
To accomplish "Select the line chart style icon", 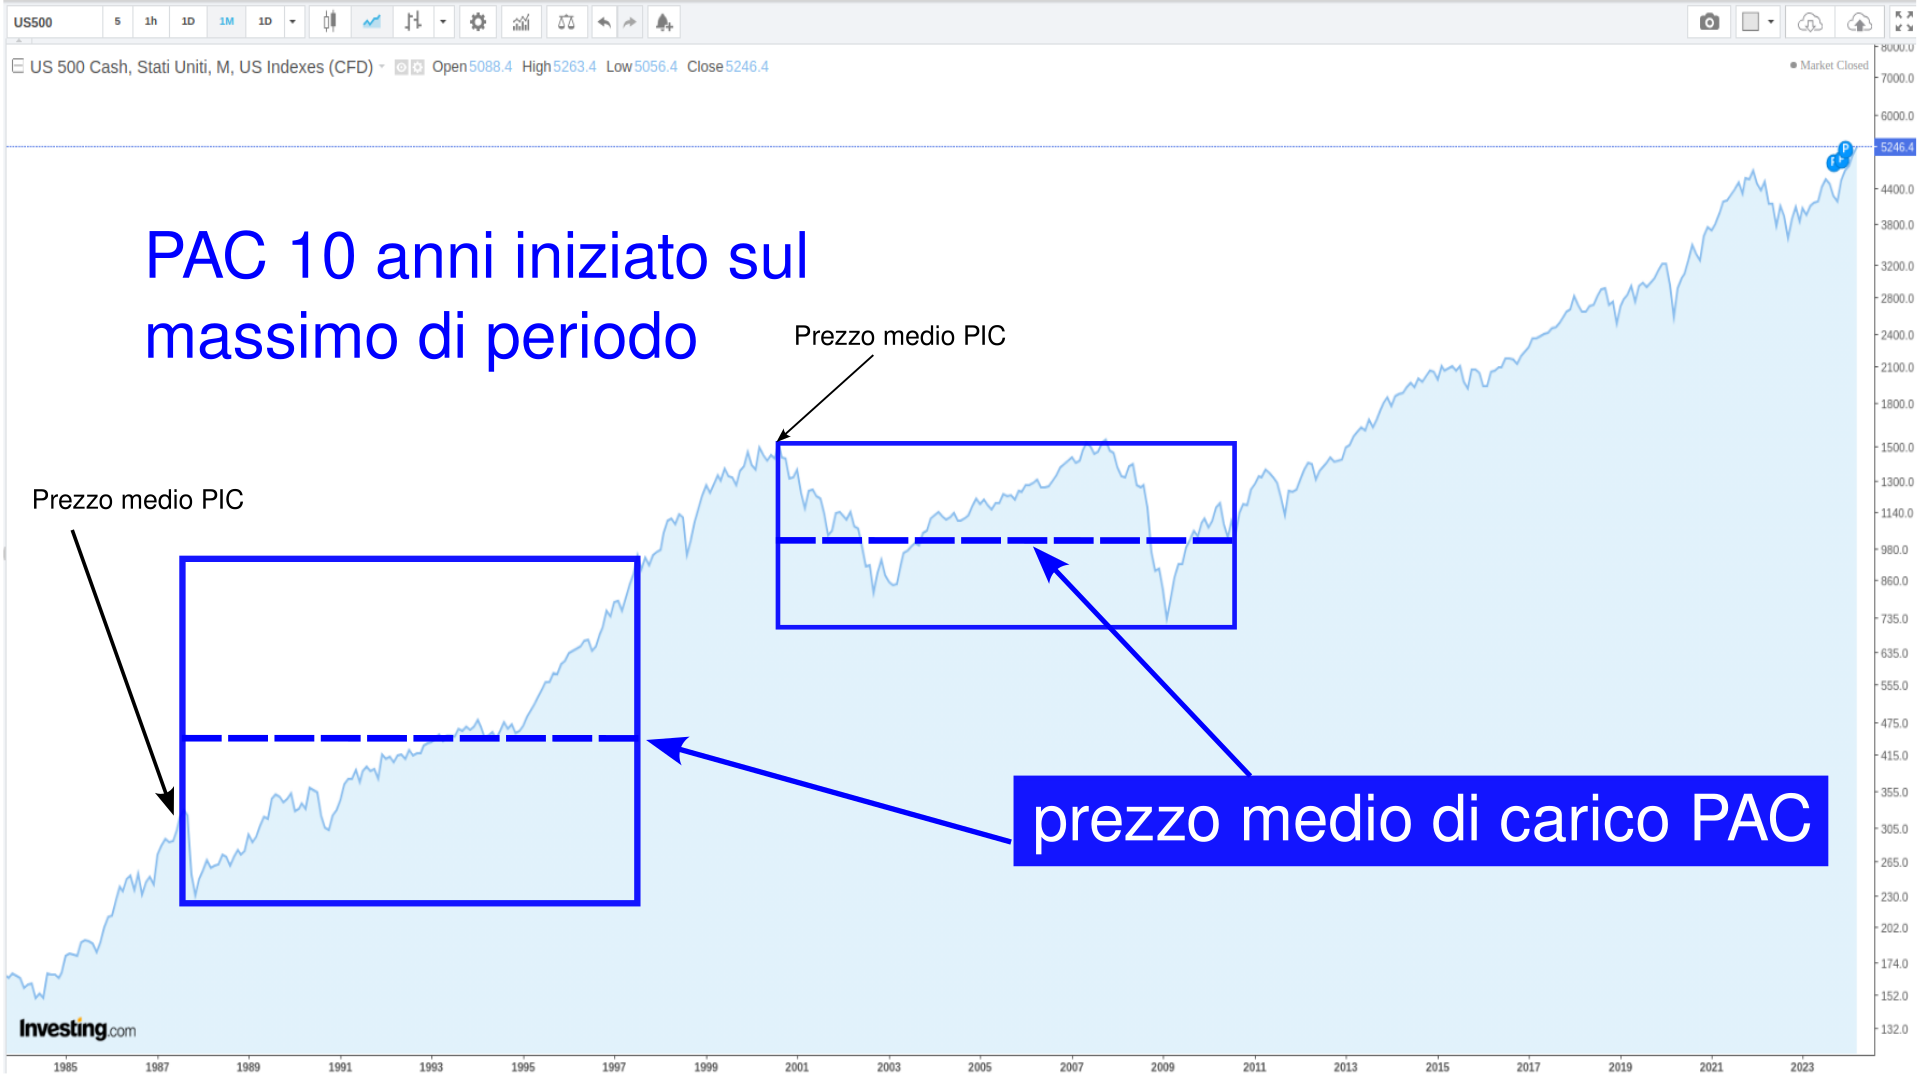I will (371, 21).
